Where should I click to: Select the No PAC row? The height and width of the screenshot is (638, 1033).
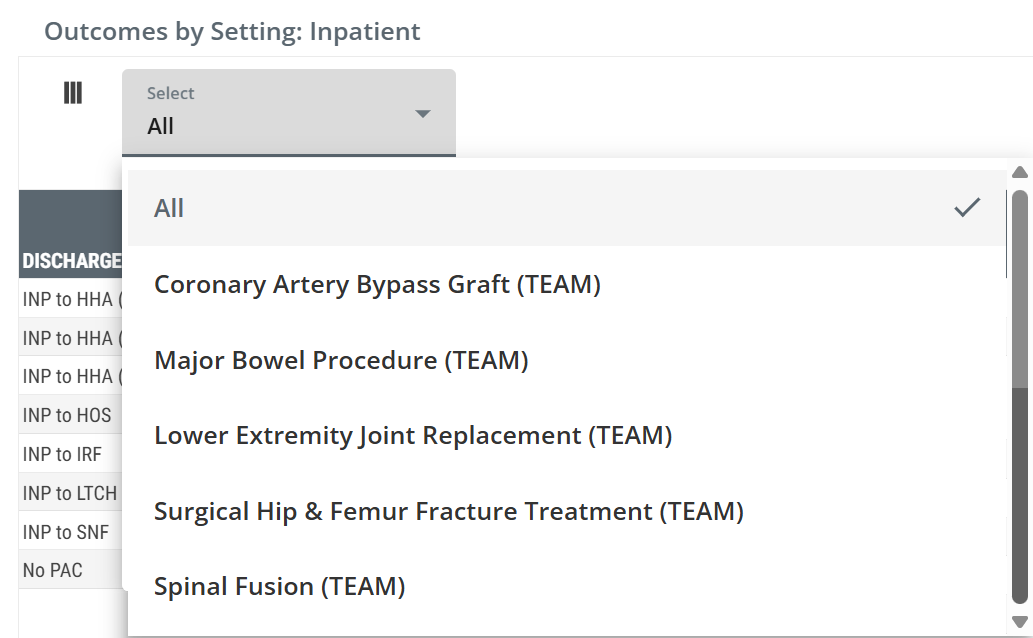click(x=52, y=571)
